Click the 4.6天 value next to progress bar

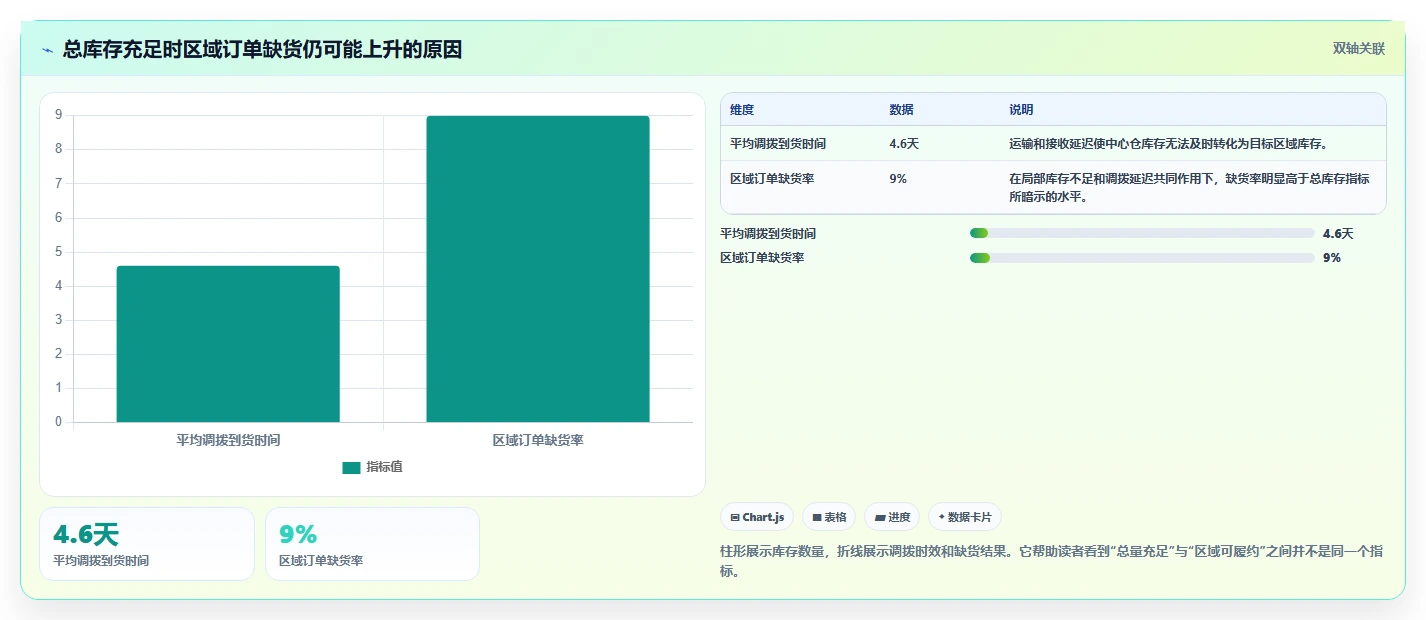coord(1338,234)
